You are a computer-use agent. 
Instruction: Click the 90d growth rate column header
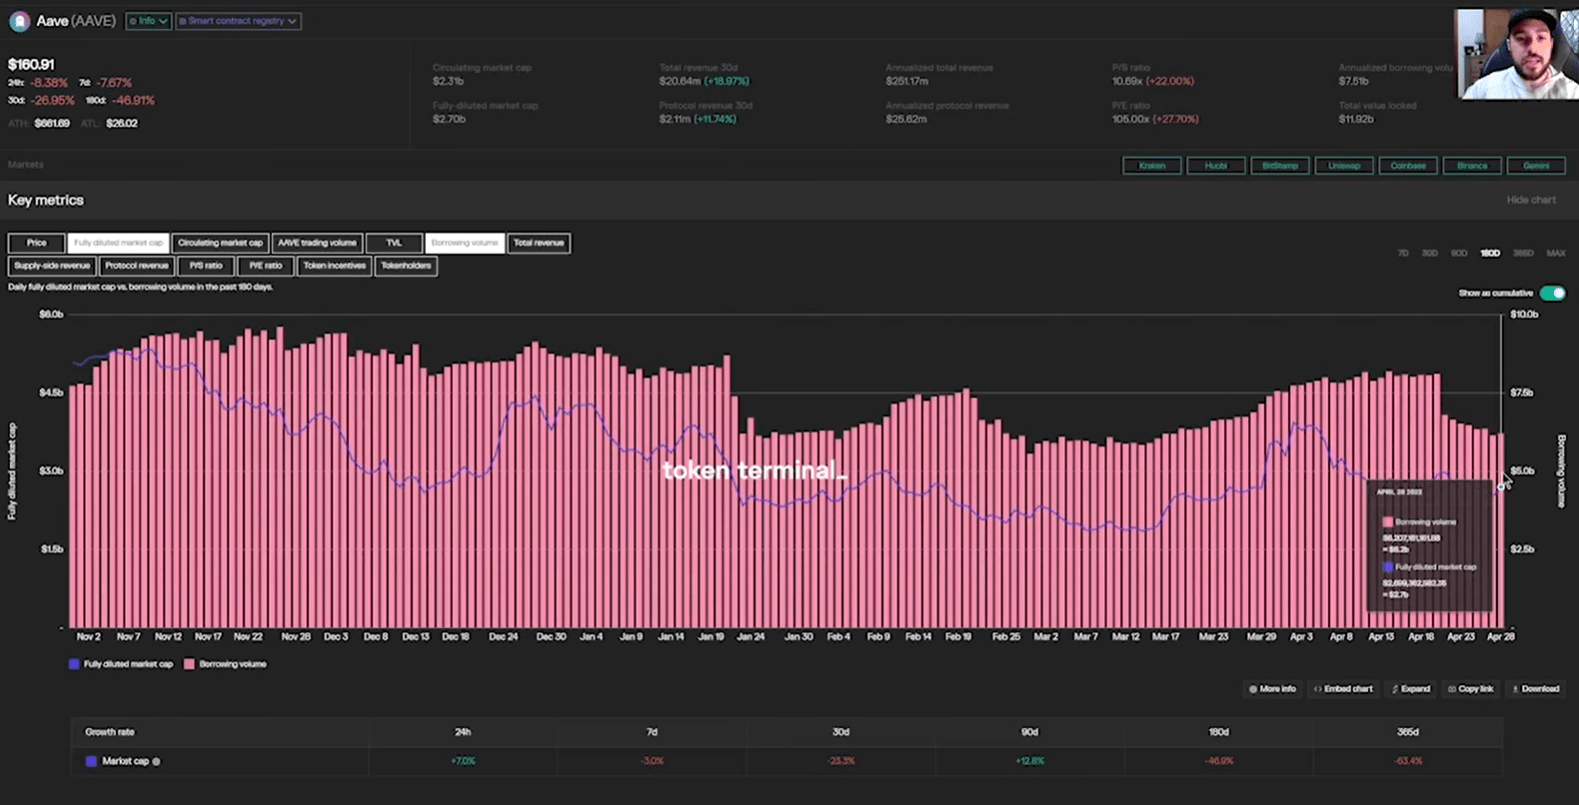click(1030, 732)
